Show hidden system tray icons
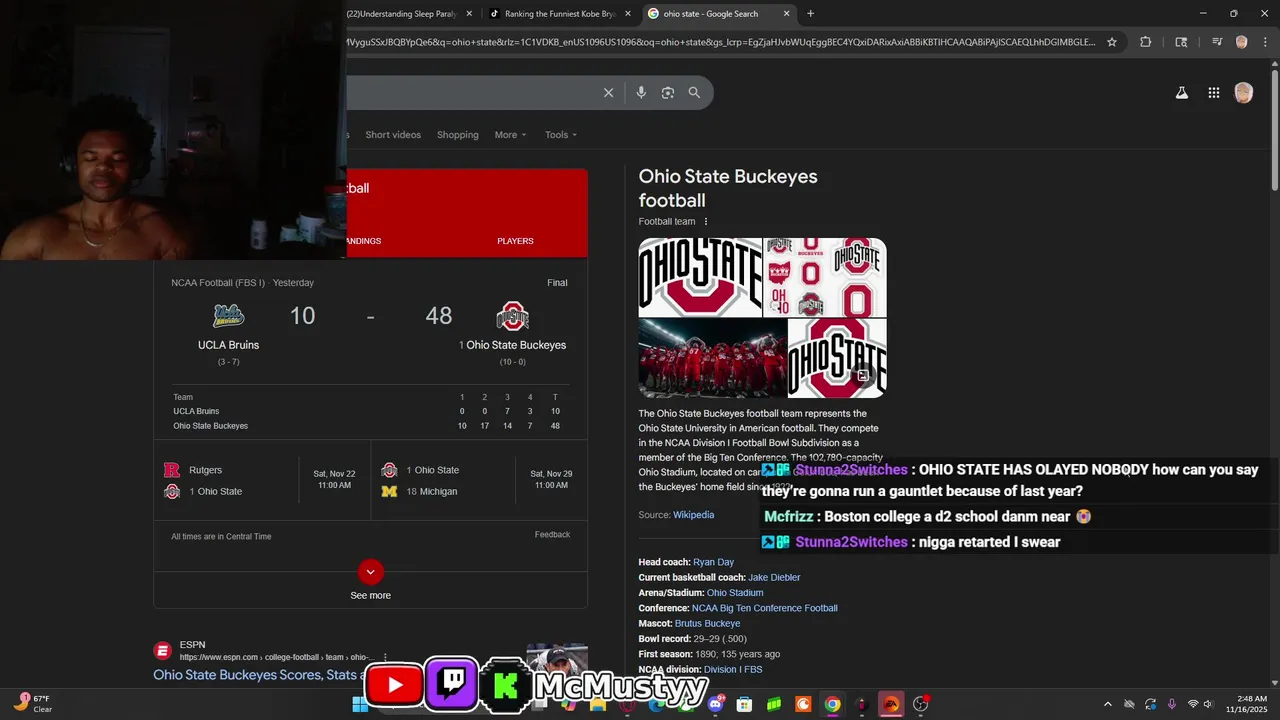This screenshot has height=720, width=1280. [1107, 704]
